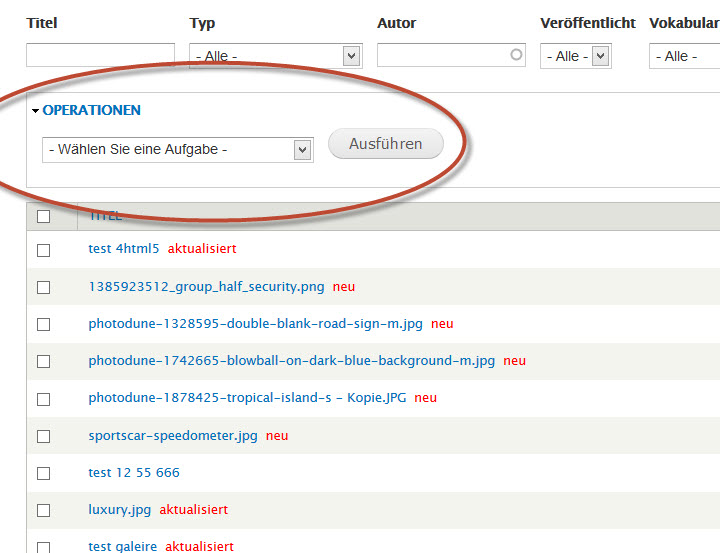The image size is (720, 553).
Task: Open the test galeire content link
Action: tap(122, 546)
